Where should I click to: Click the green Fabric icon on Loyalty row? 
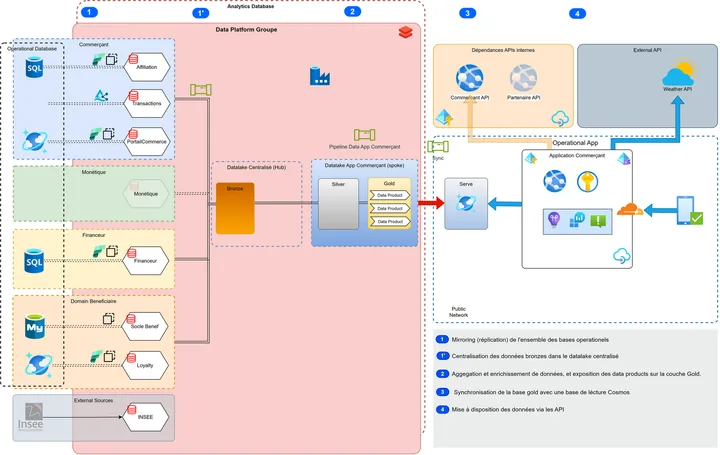[x=96, y=355]
